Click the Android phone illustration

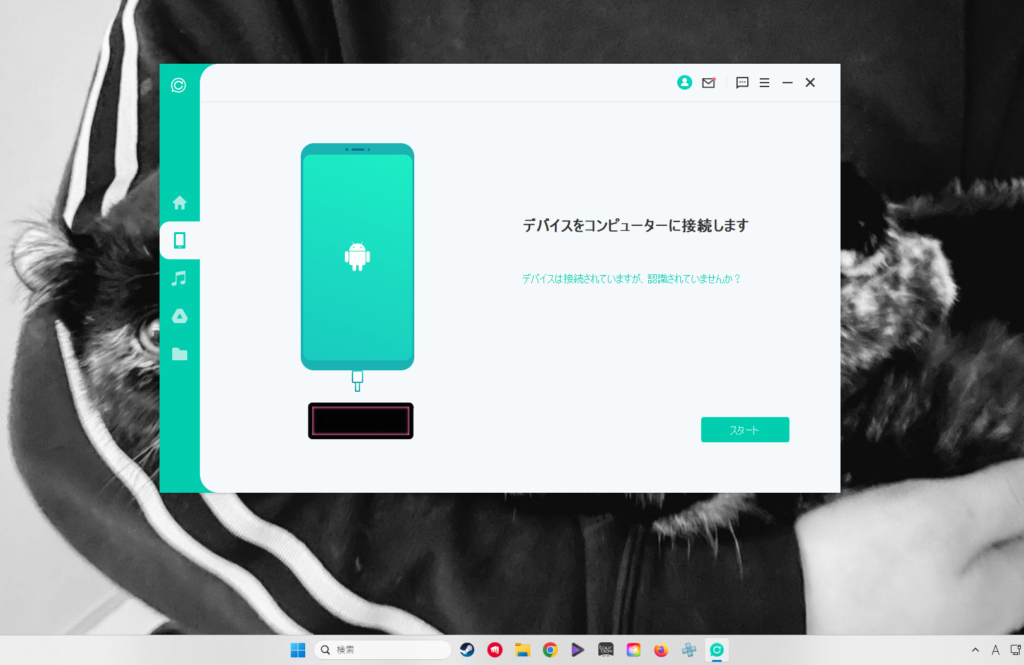[x=357, y=257]
